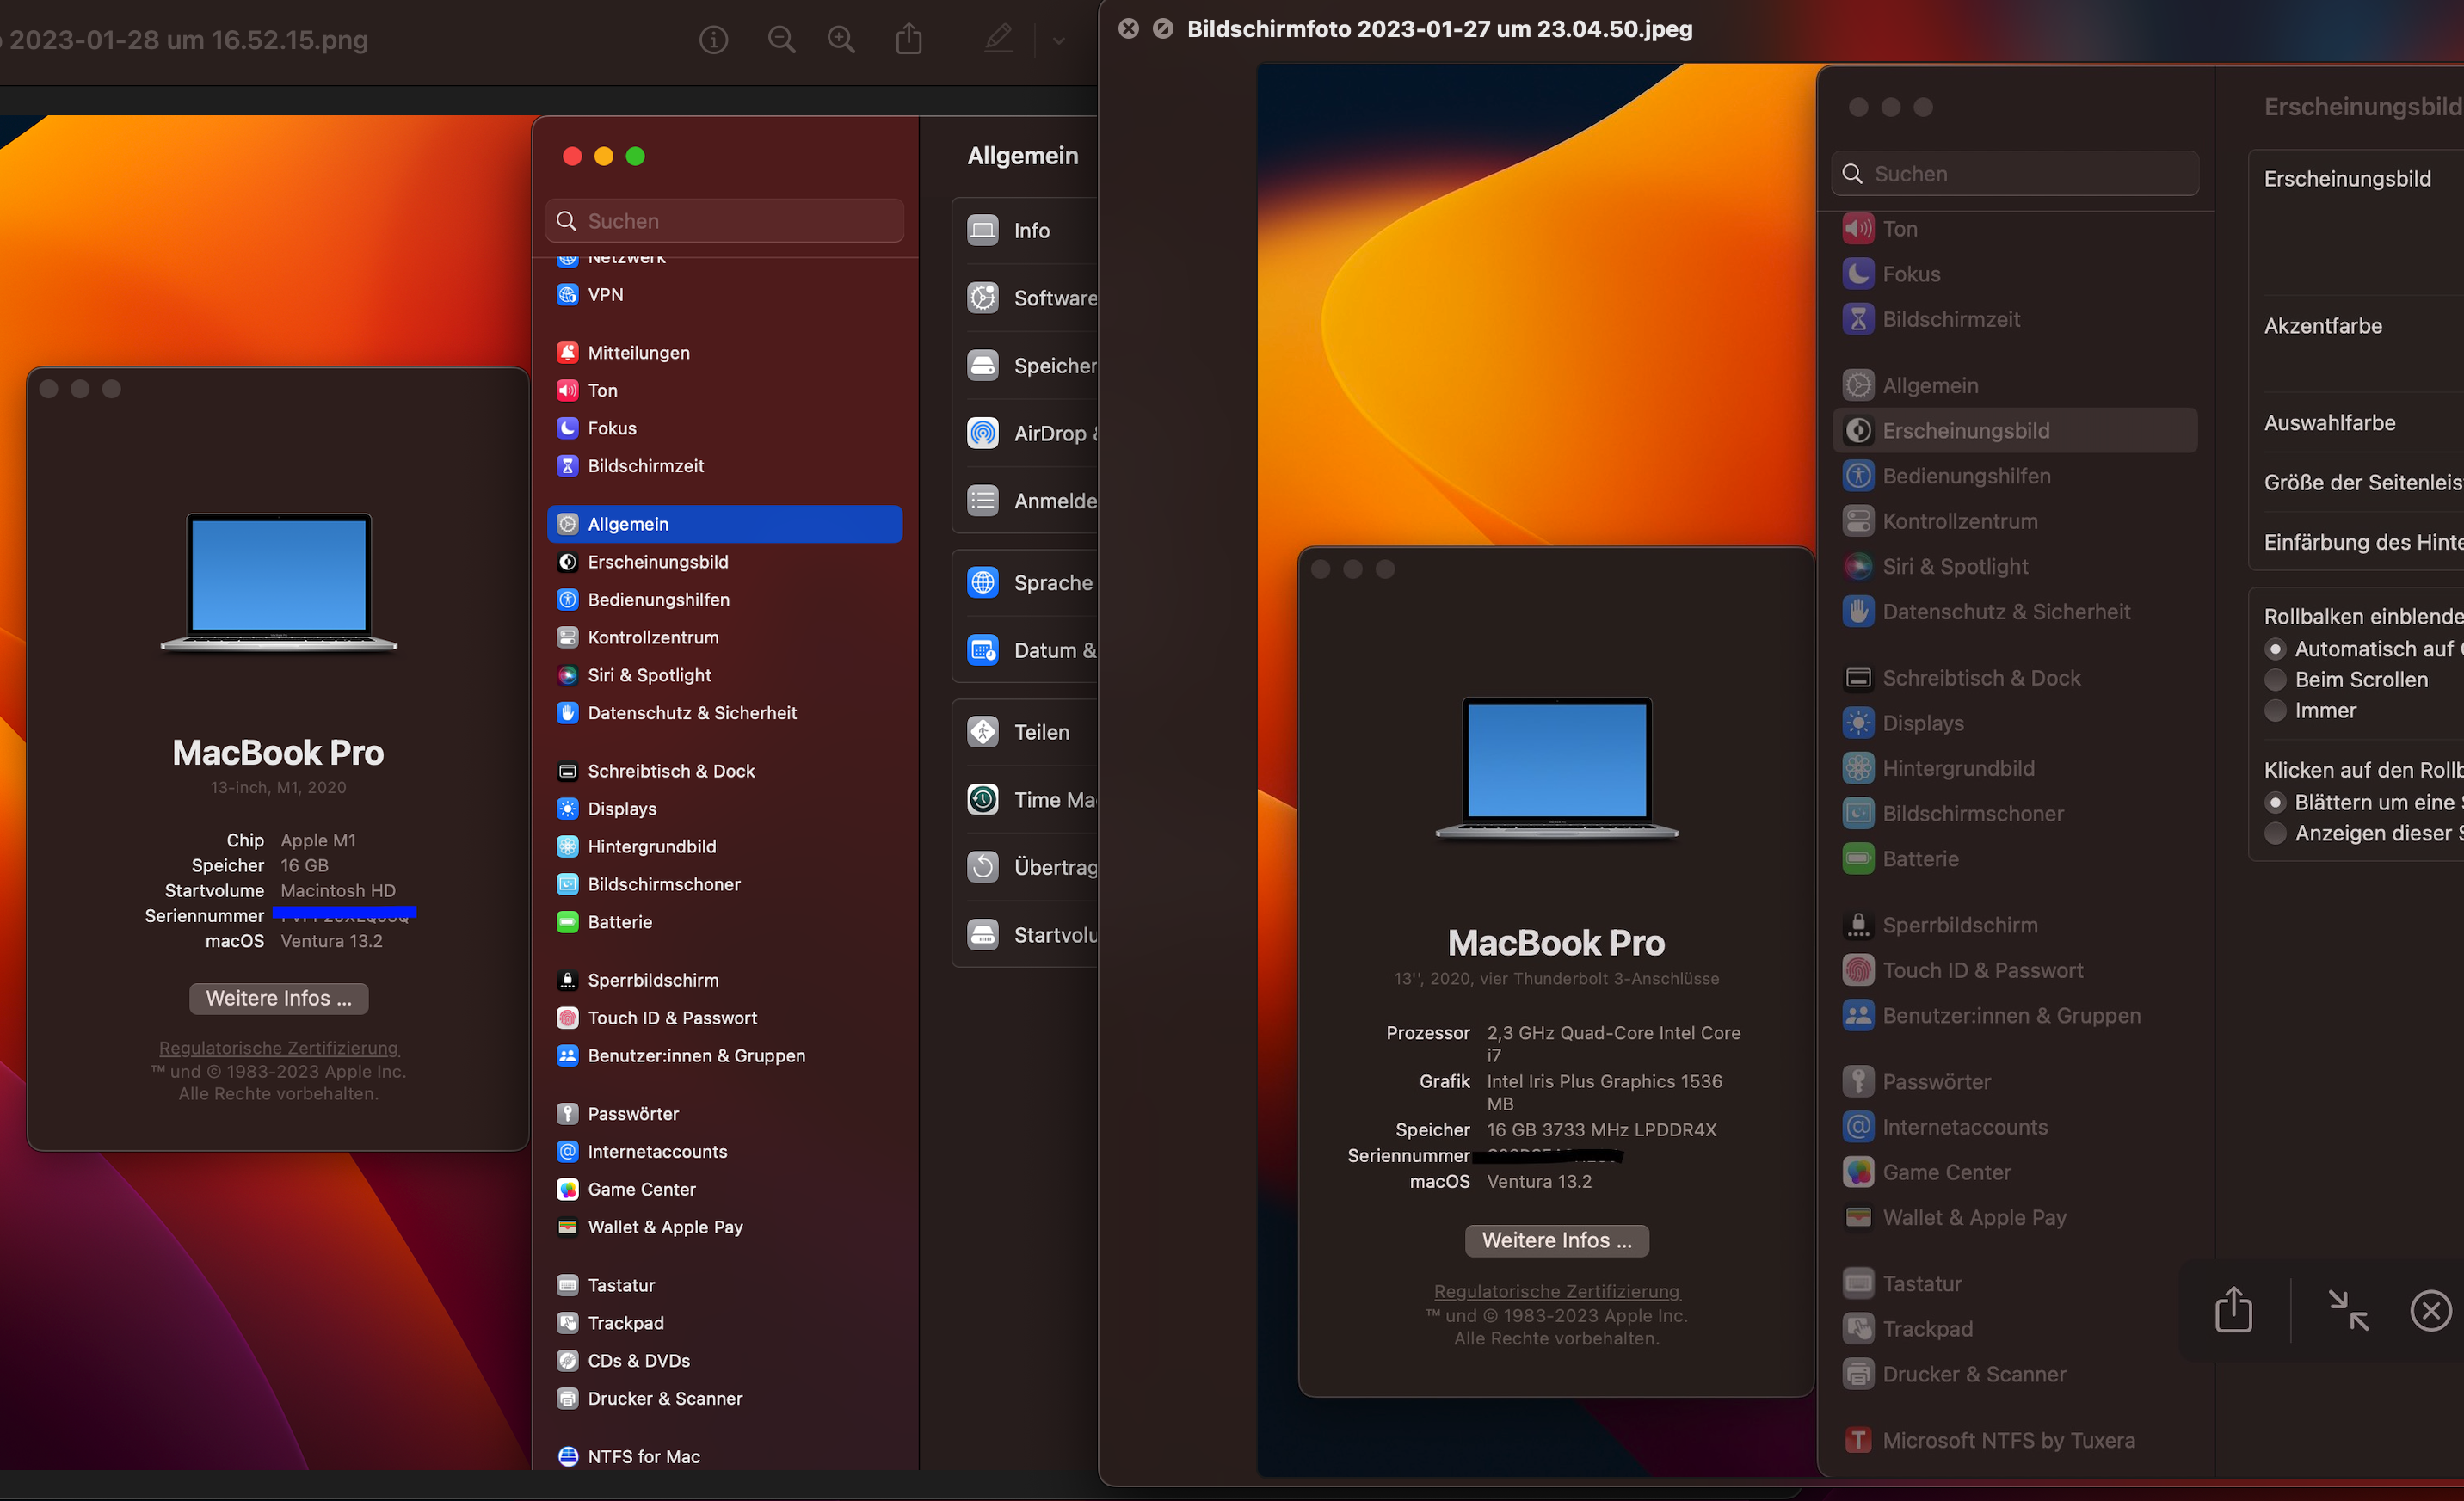Viewport: 2464px width, 1501px height.
Task: Select Displays in the left settings sidebar
Action: 621,809
